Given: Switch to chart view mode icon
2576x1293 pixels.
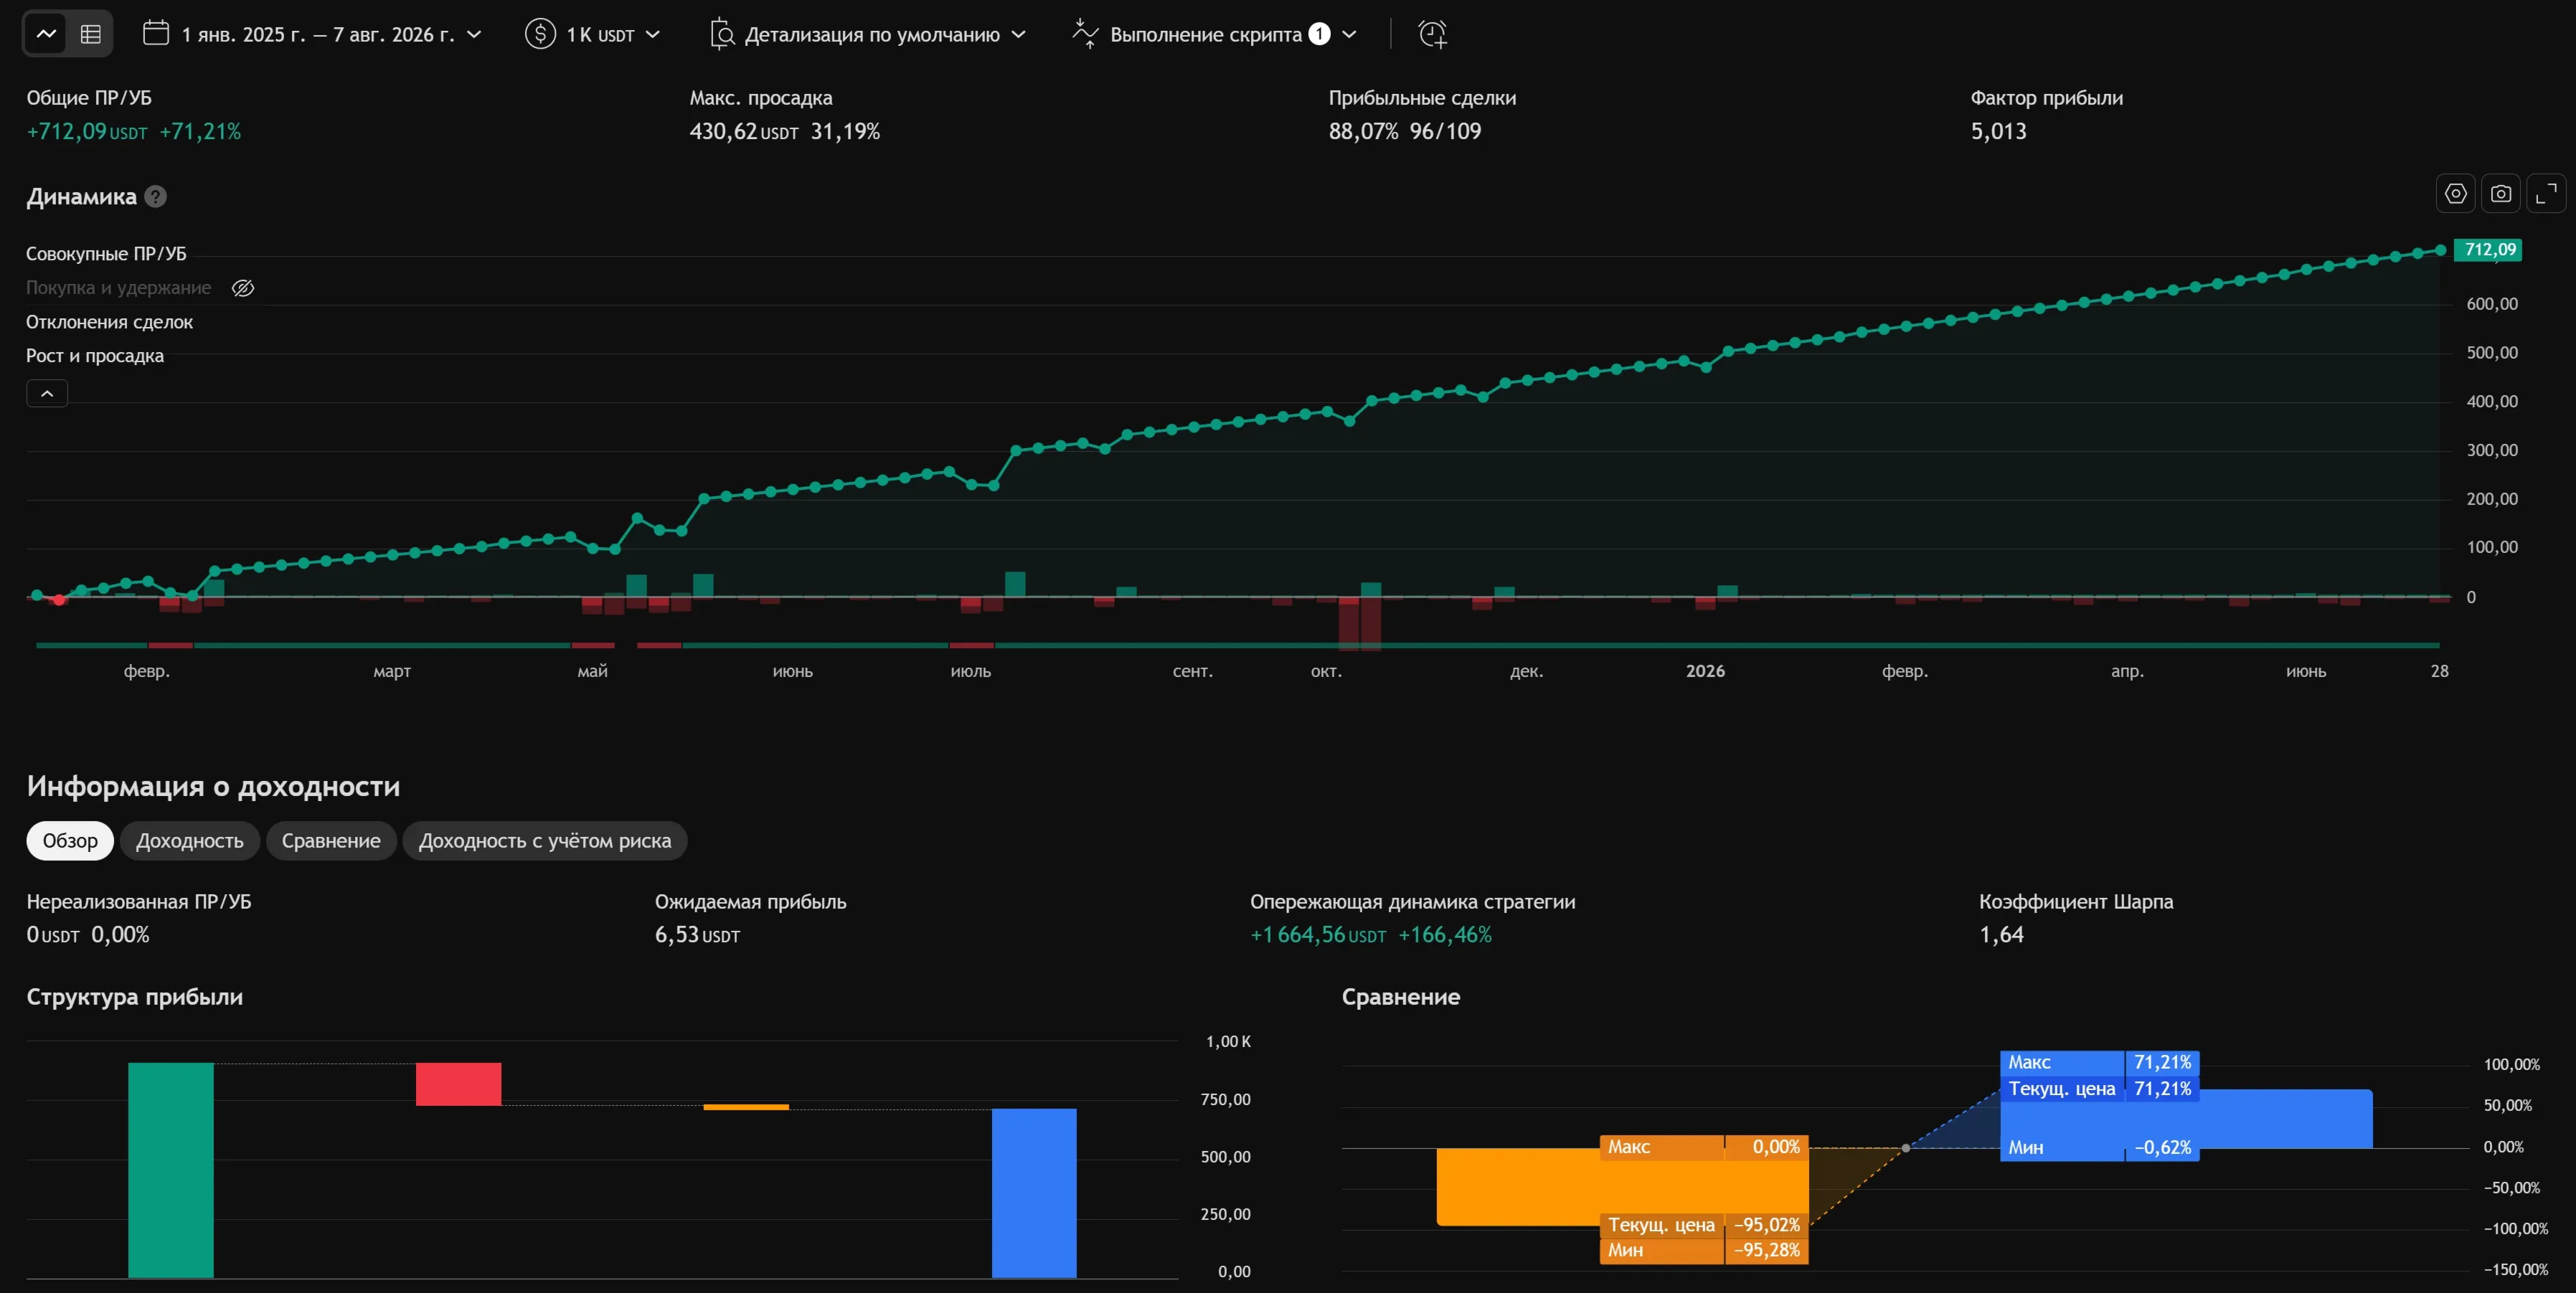Looking at the screenshot, I should (x=46, y=34).
